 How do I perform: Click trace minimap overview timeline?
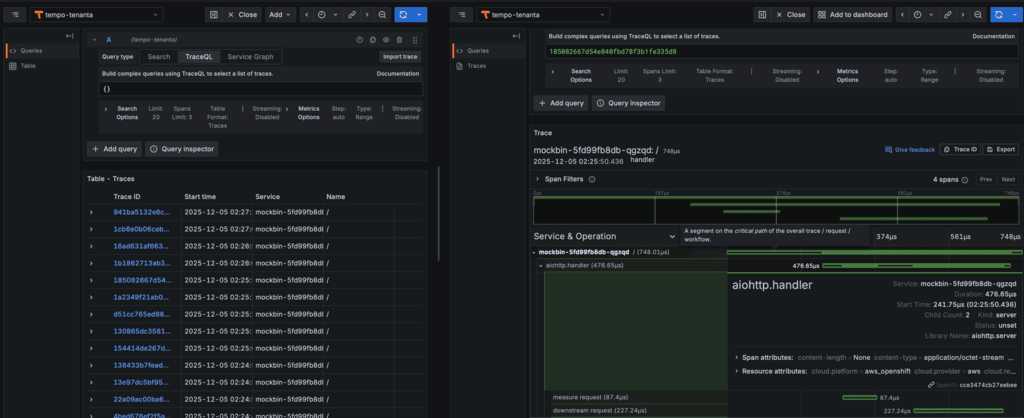[776, 210]
